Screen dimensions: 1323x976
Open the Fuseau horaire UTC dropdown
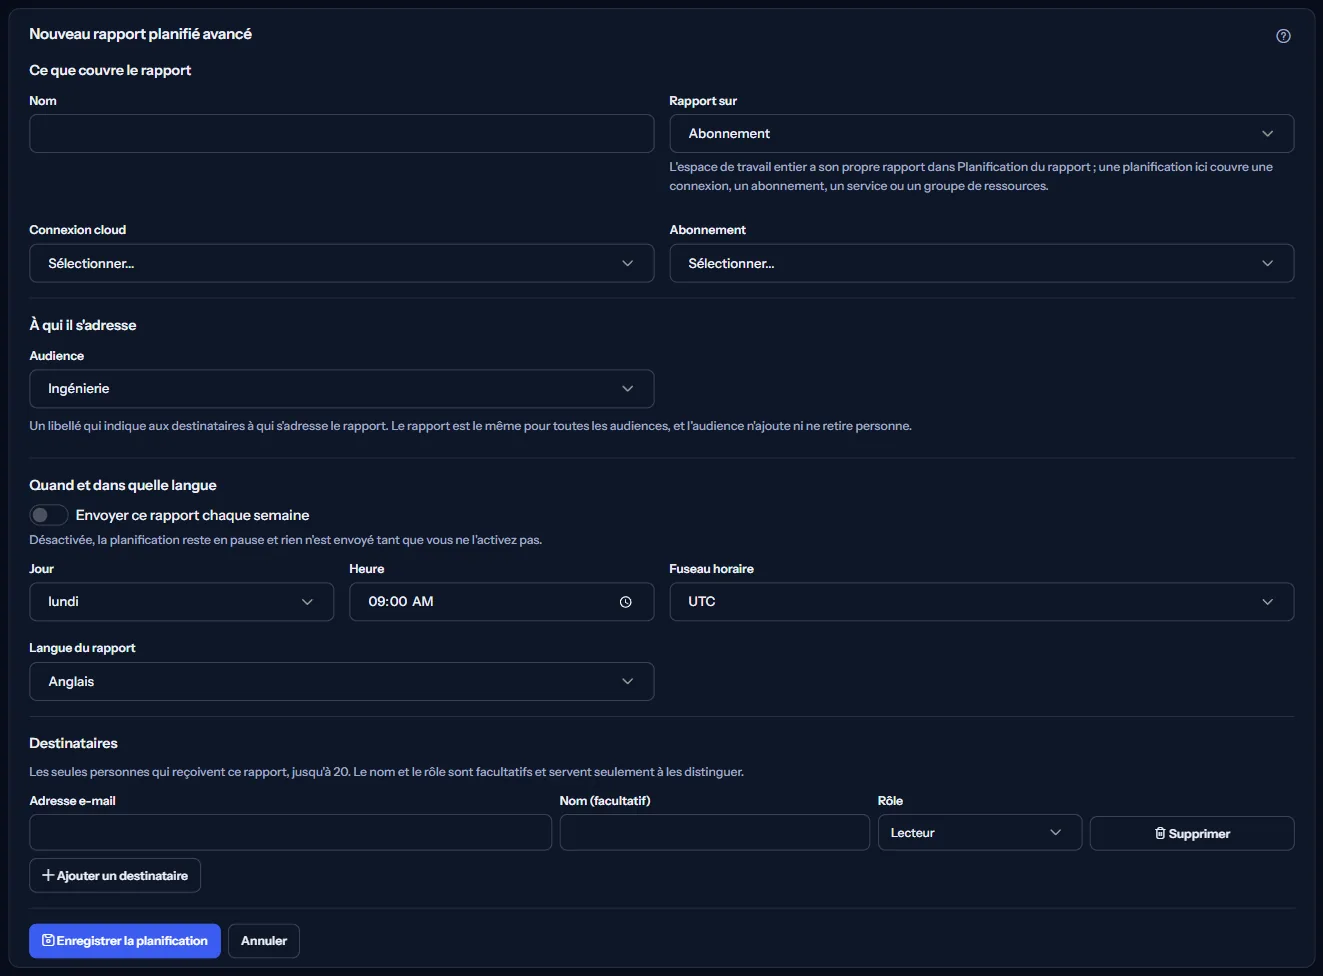point(981,602)
